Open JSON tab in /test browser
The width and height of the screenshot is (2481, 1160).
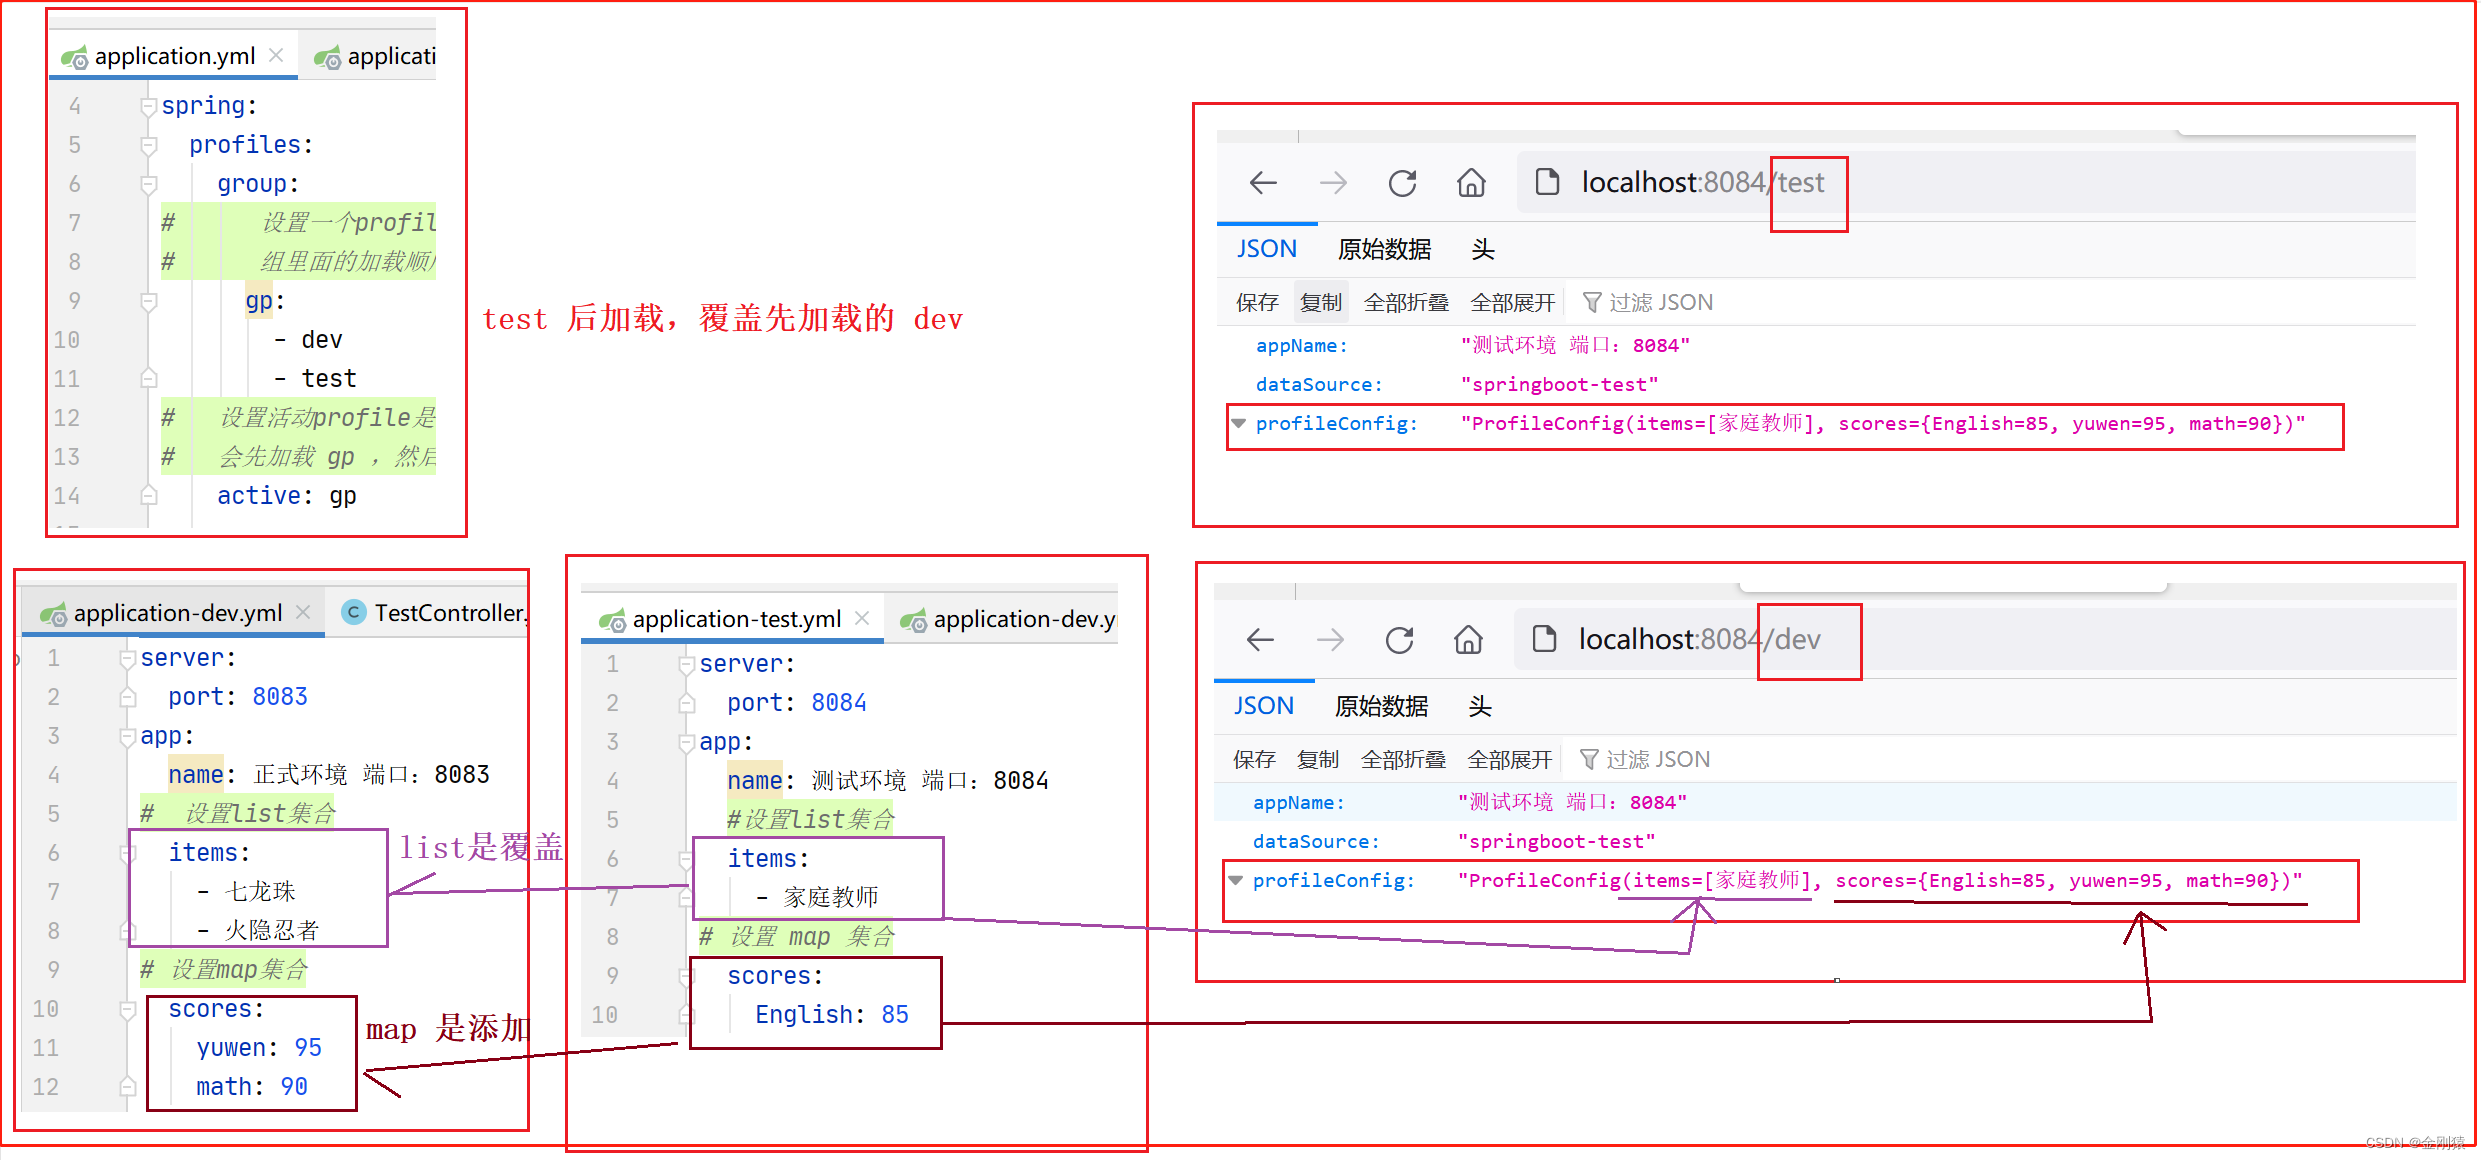1266,249
